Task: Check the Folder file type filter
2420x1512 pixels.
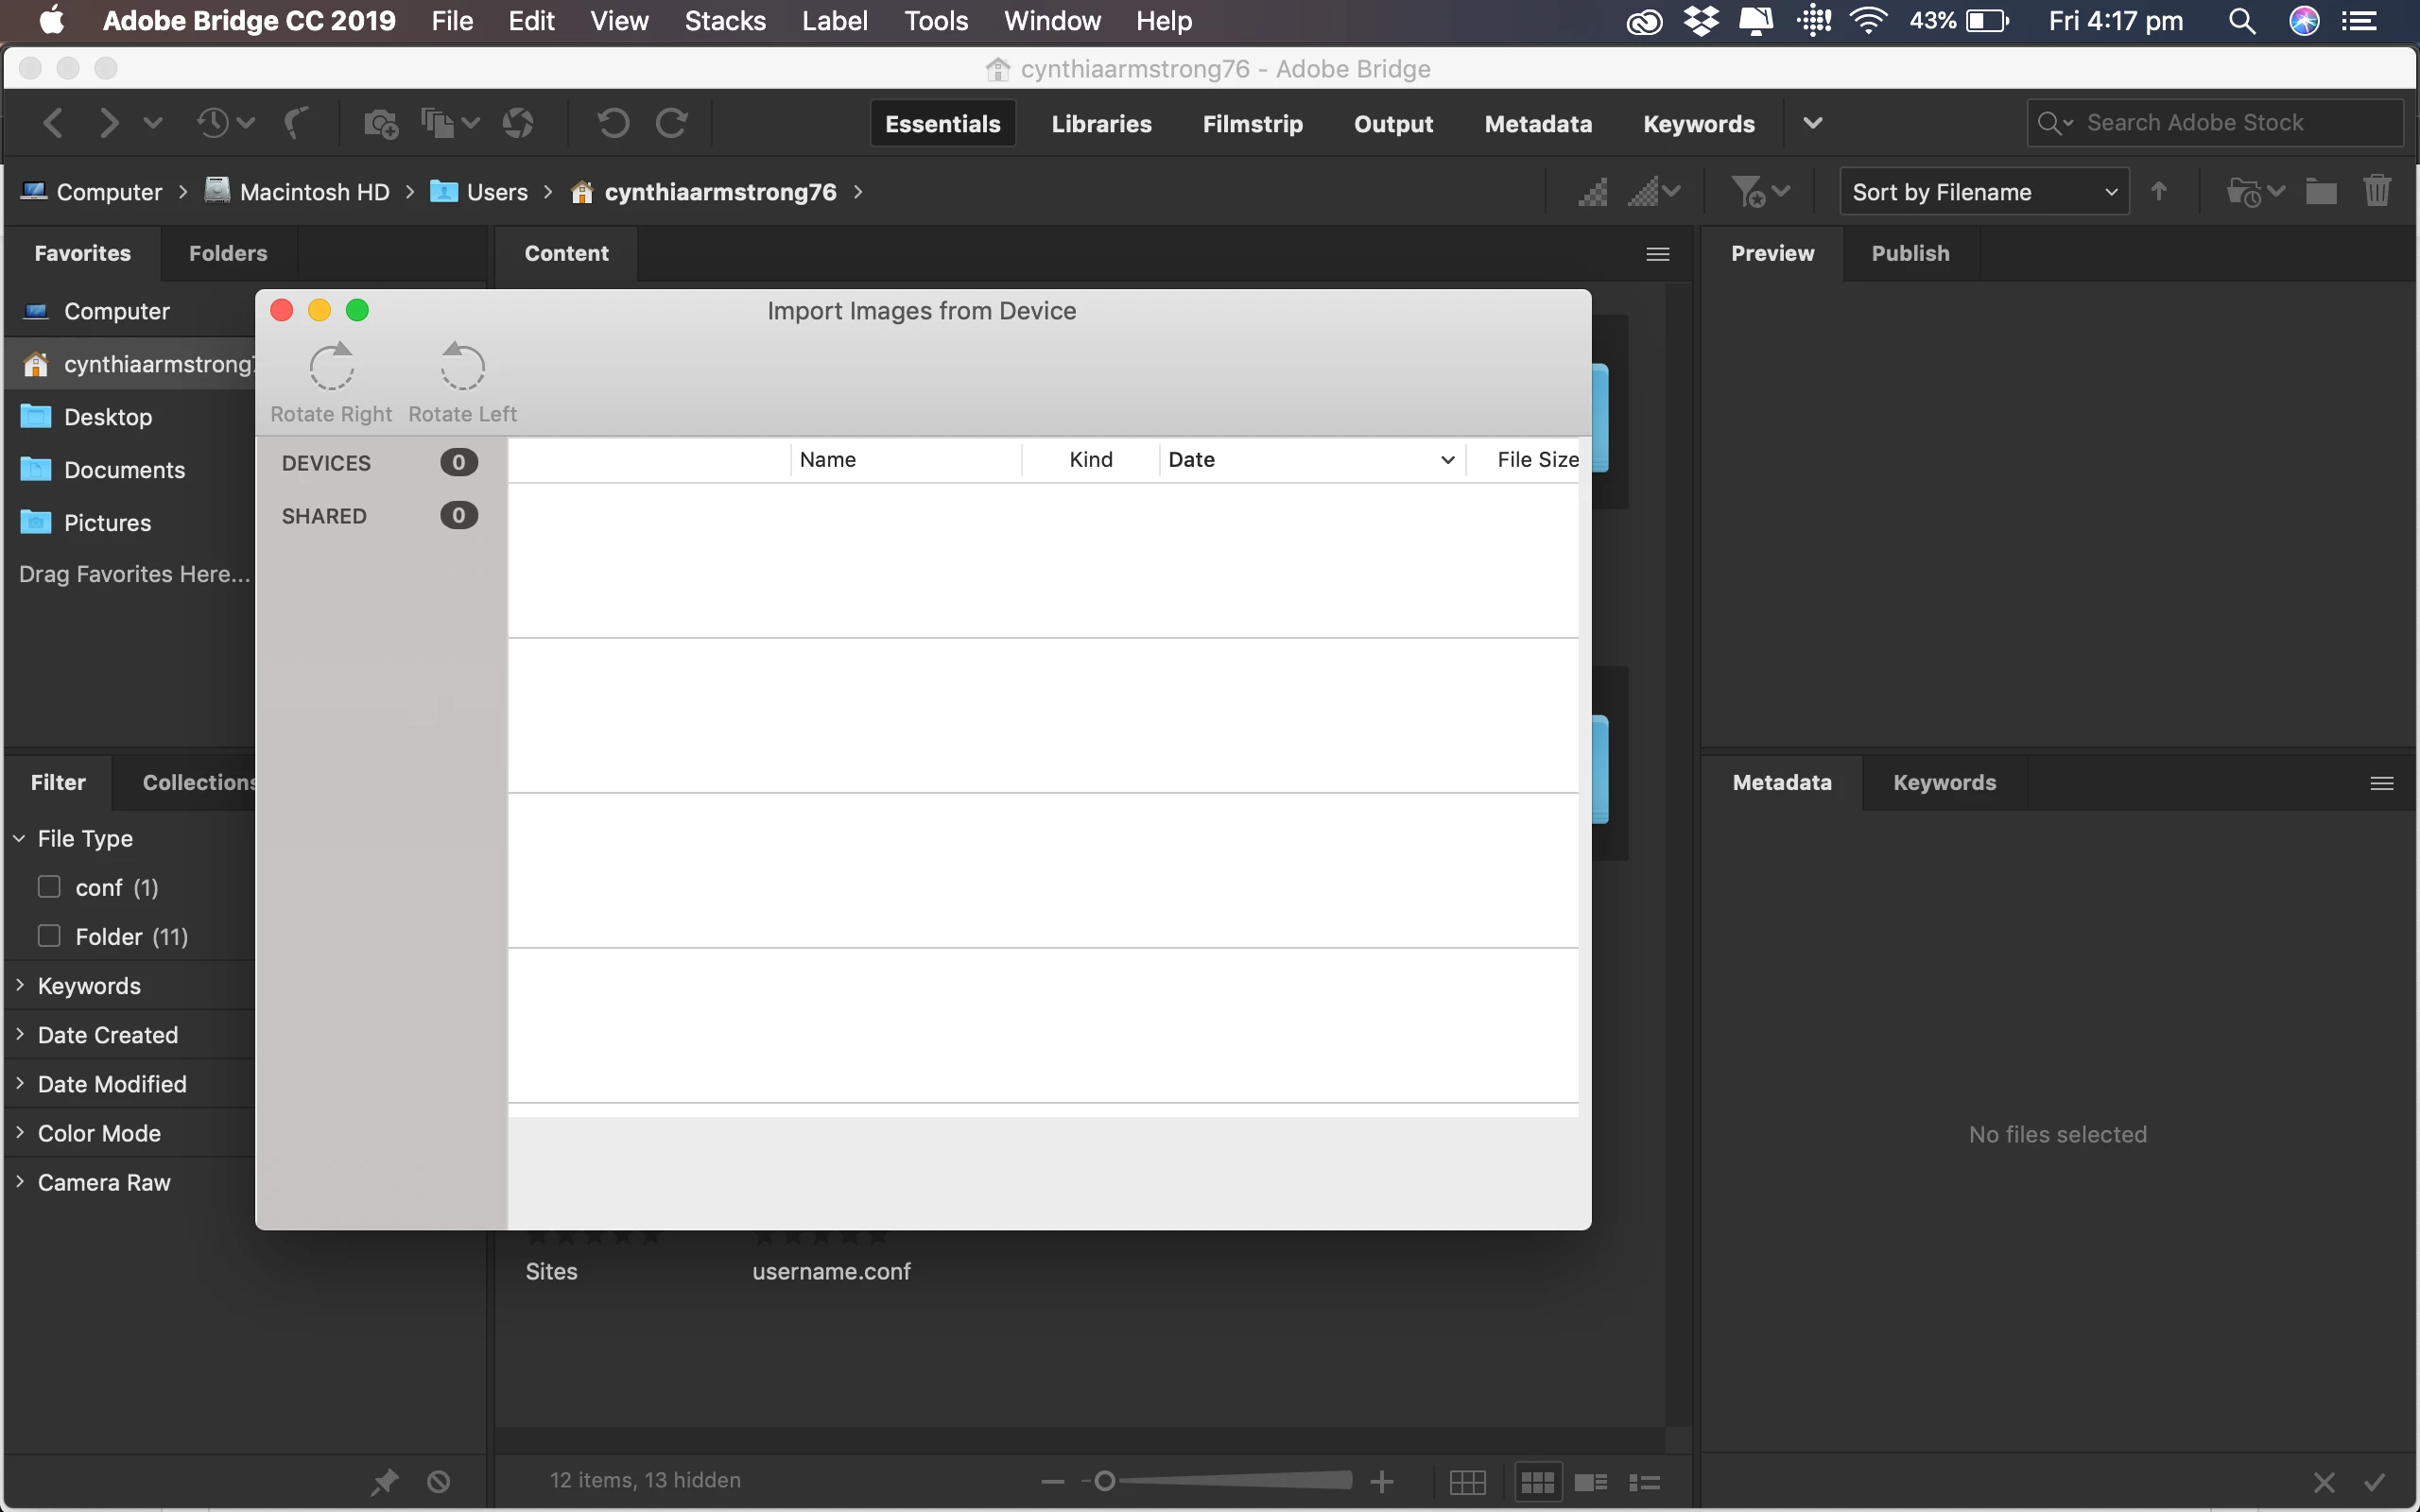Action: click(x=49, y=936)
